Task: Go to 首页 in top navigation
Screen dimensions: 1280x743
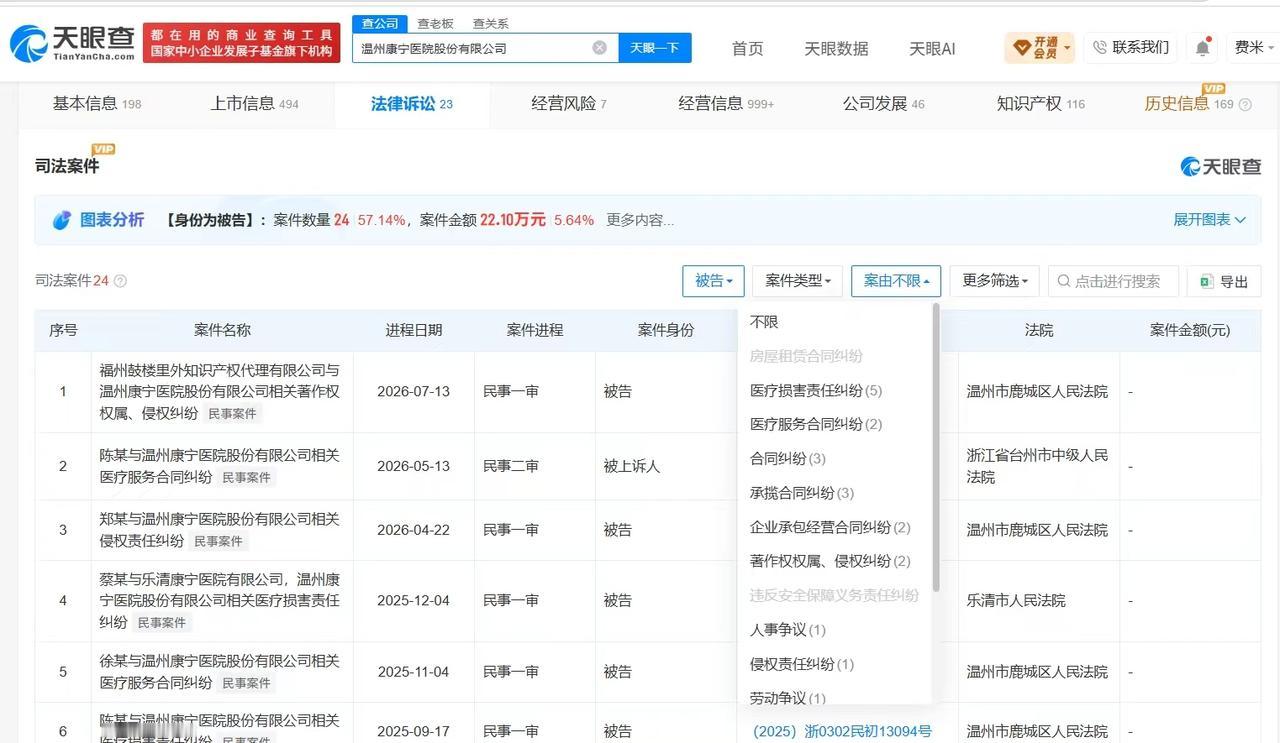Action: click(747, 48)
